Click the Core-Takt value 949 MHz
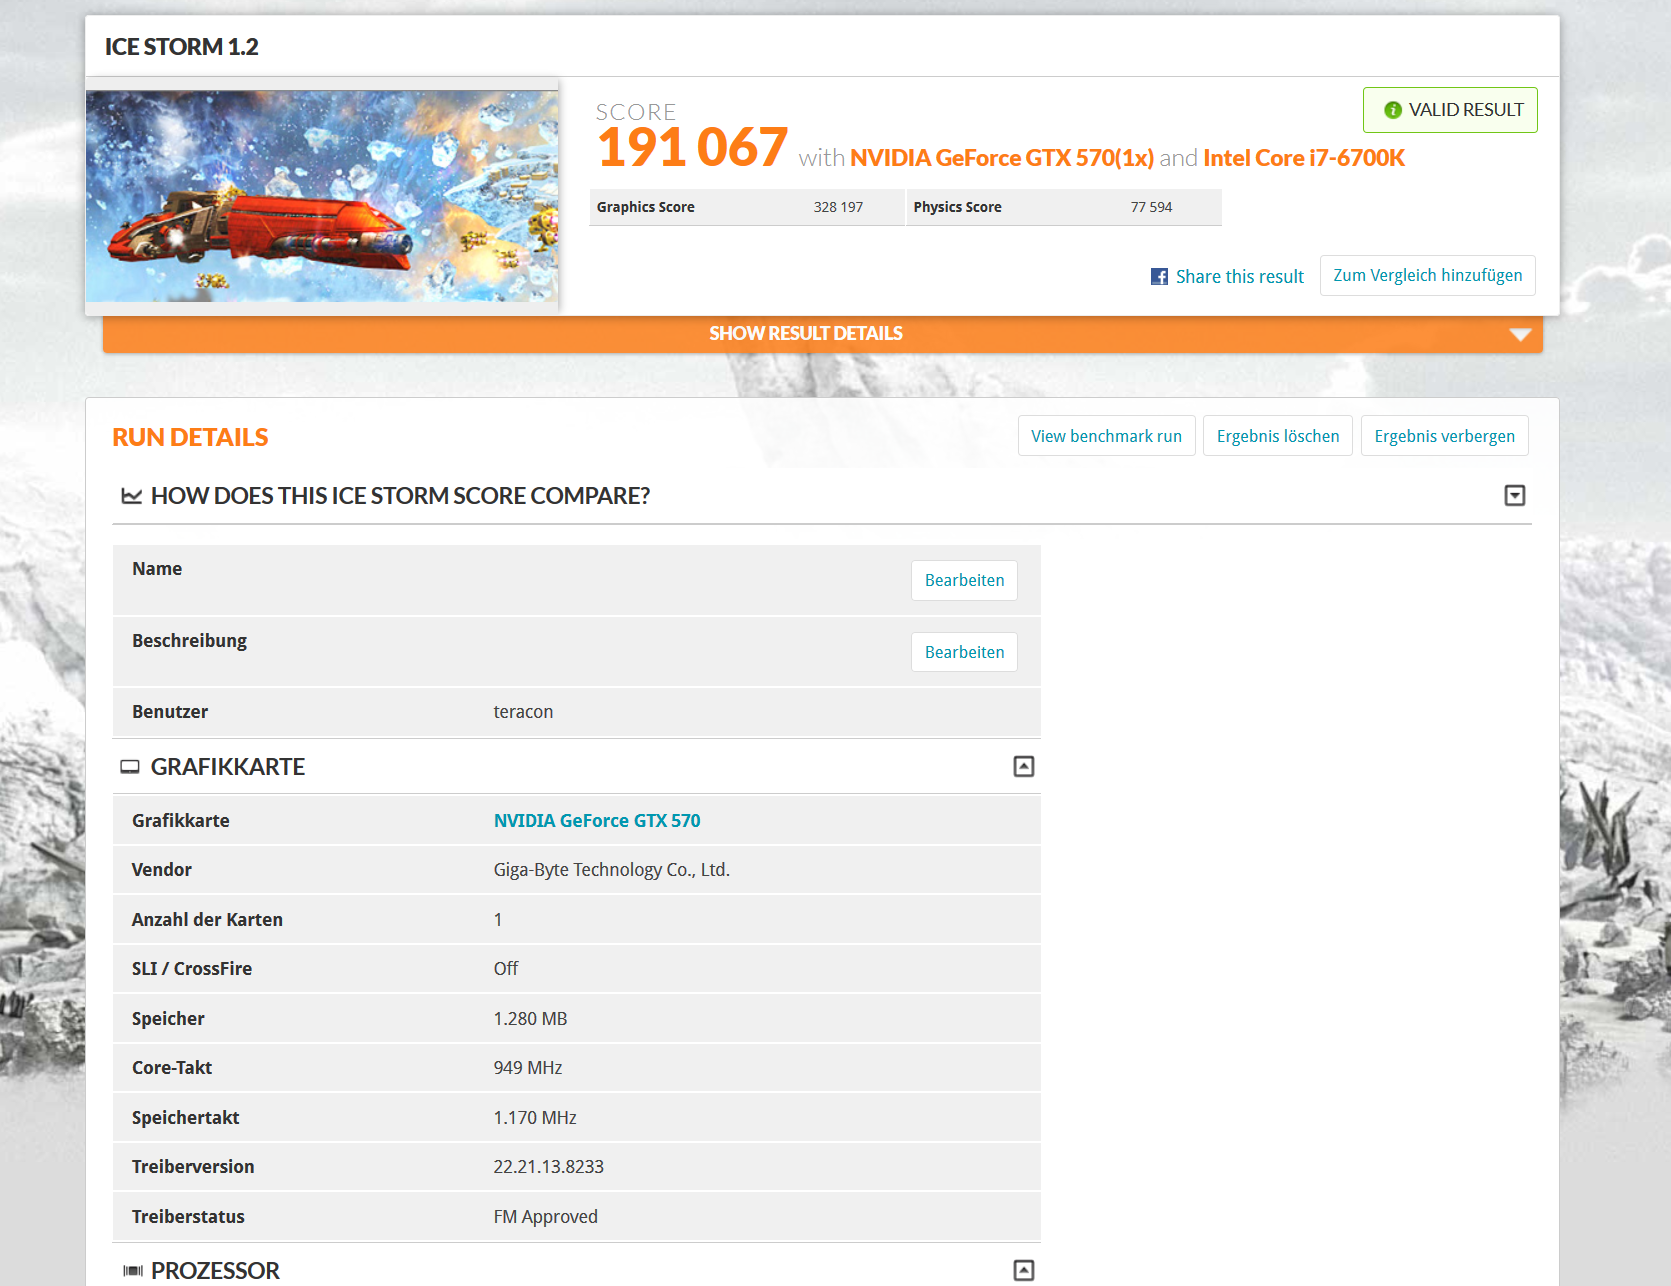1671x1286 pixels. 528,1068
